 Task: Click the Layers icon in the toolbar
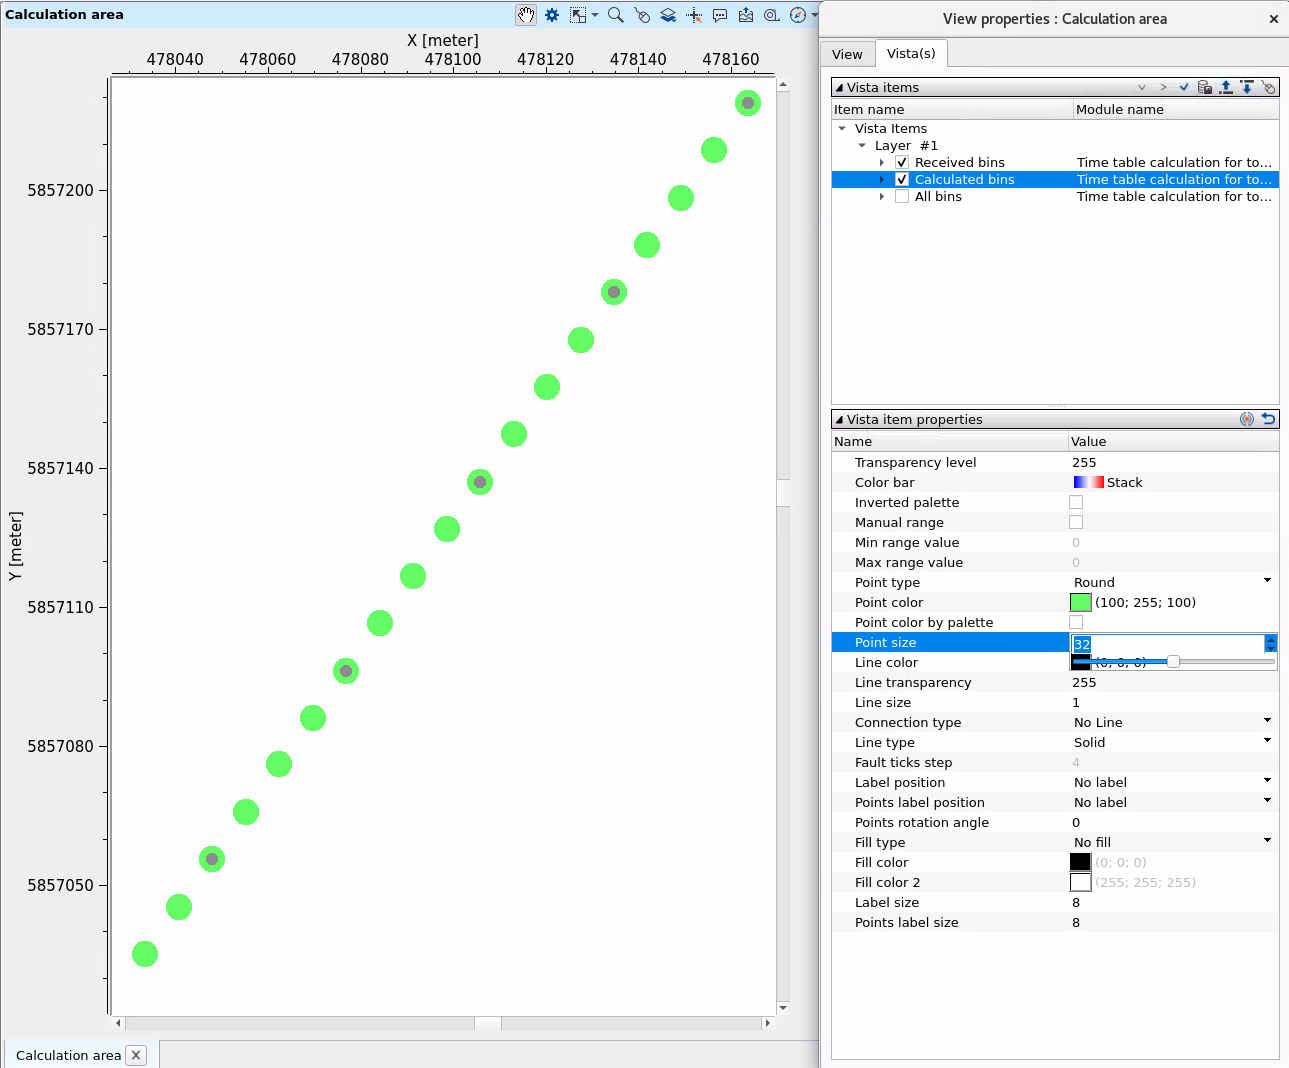(x=668, y=15)
